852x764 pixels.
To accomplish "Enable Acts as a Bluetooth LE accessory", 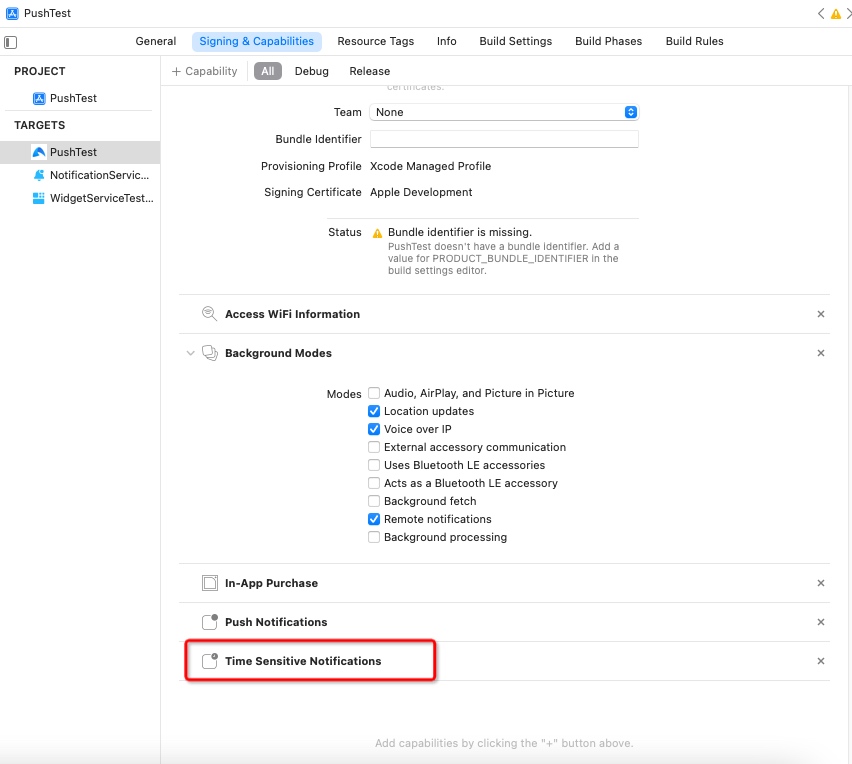I will point(374,483).
